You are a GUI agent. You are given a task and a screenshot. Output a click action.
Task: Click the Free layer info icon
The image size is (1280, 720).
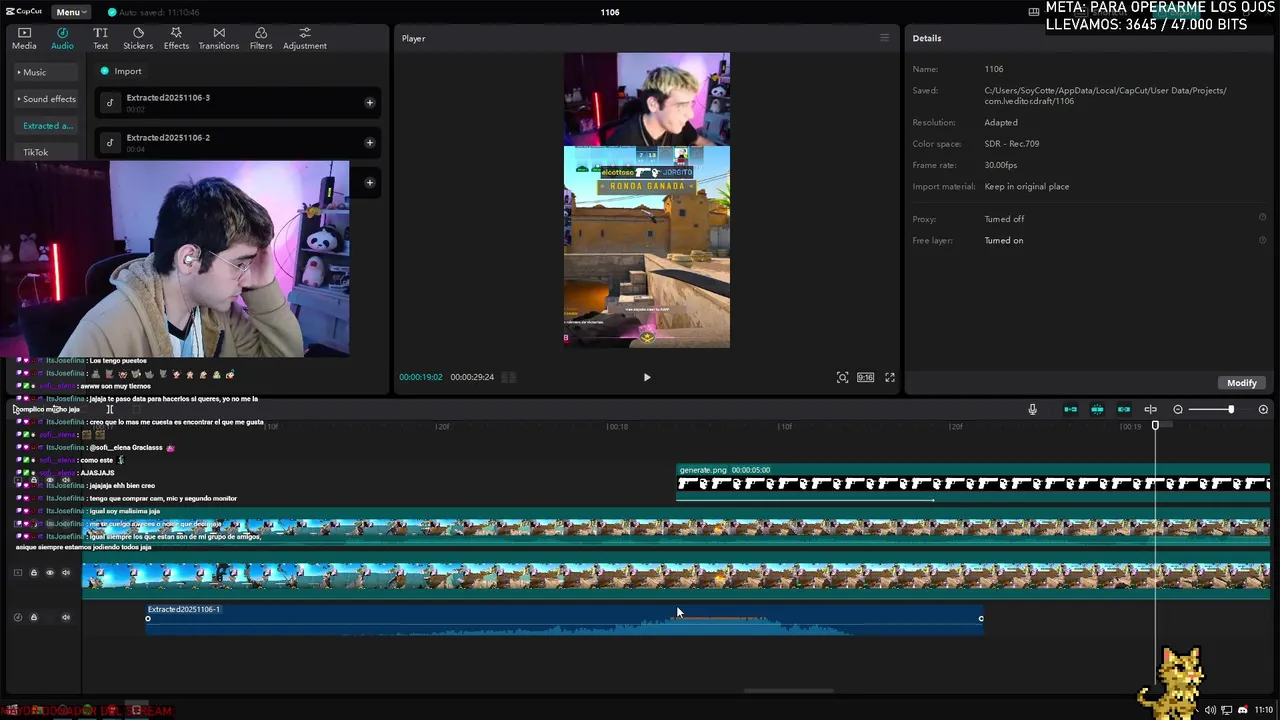click(1262, 240)
